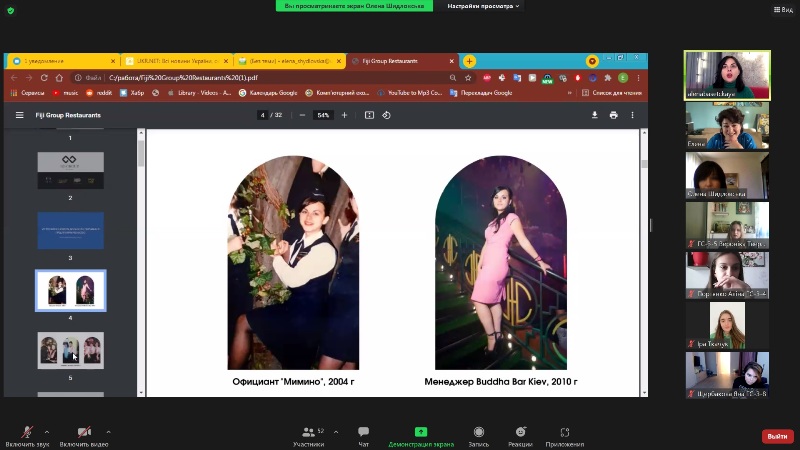Open the View layout button top right

pyautogui.click(x=783, y=10)
